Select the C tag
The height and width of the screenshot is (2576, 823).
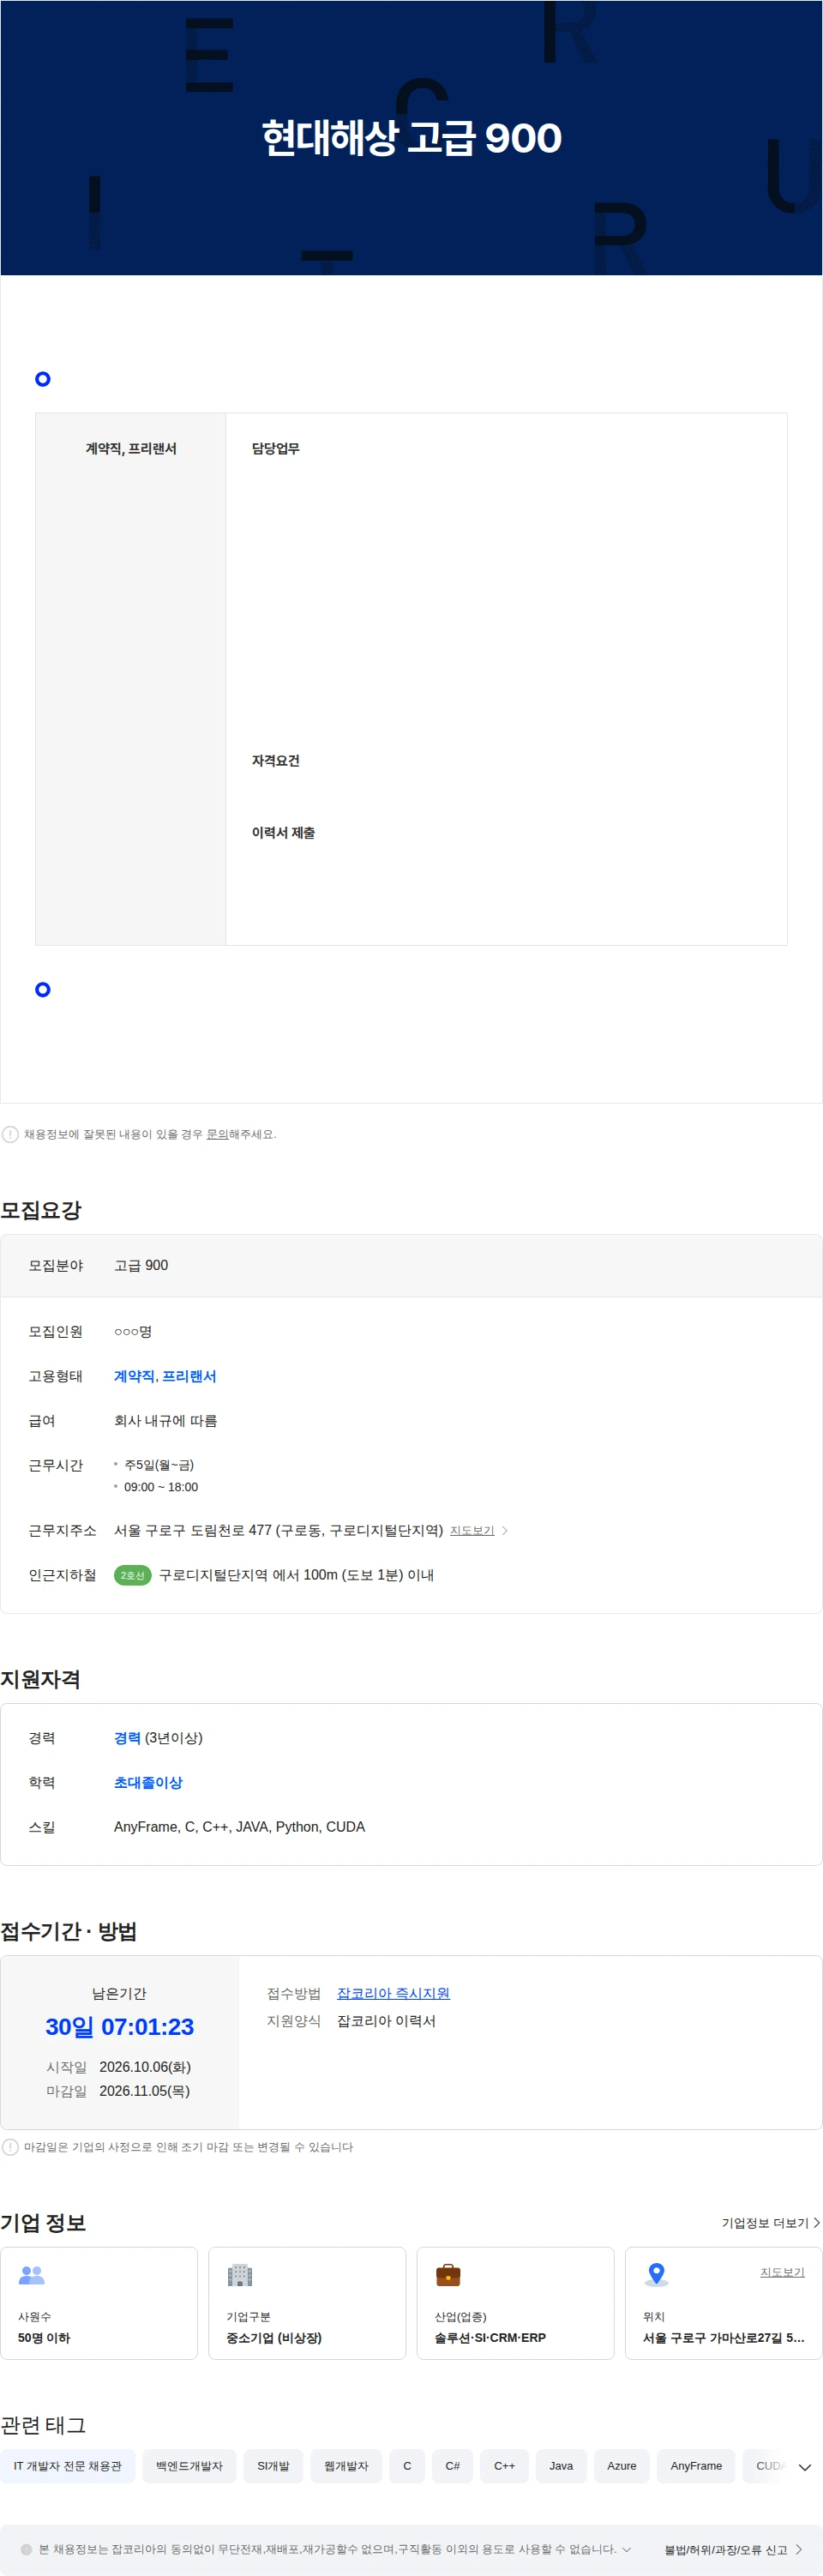pyautogui.click(x=407, y=2466)
